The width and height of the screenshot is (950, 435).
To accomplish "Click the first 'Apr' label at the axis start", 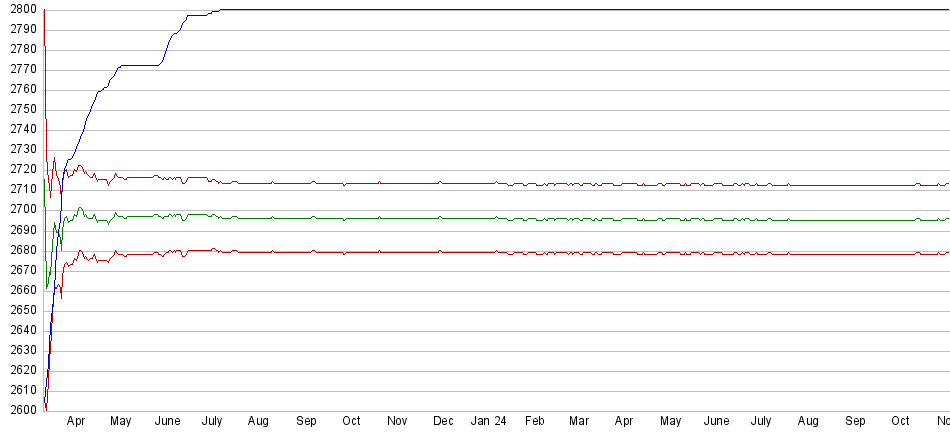I will click(x=75, y=422).
